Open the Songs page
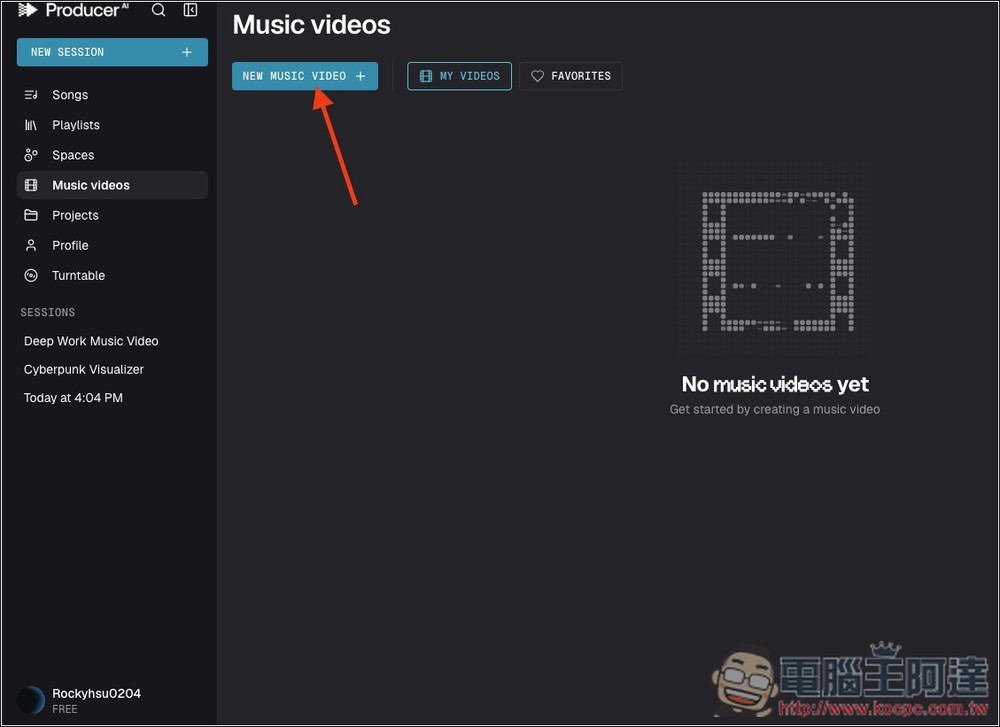The height and width of the screenshot is (727, 1000). click(112, 95)
